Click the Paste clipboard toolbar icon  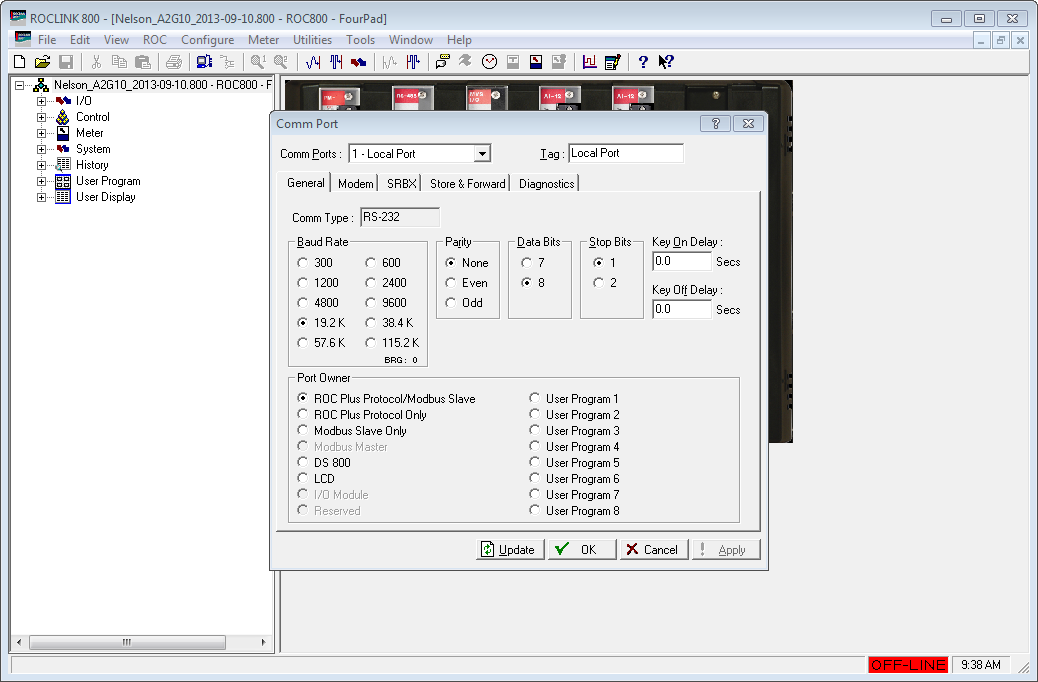tap(142, 62)
